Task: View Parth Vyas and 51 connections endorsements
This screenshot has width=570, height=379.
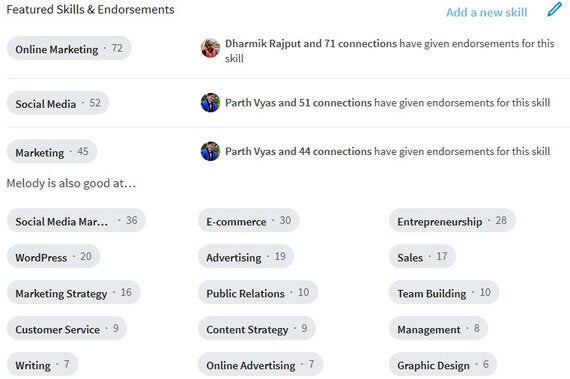Action: pyautogui.click(x=388, y=103)
